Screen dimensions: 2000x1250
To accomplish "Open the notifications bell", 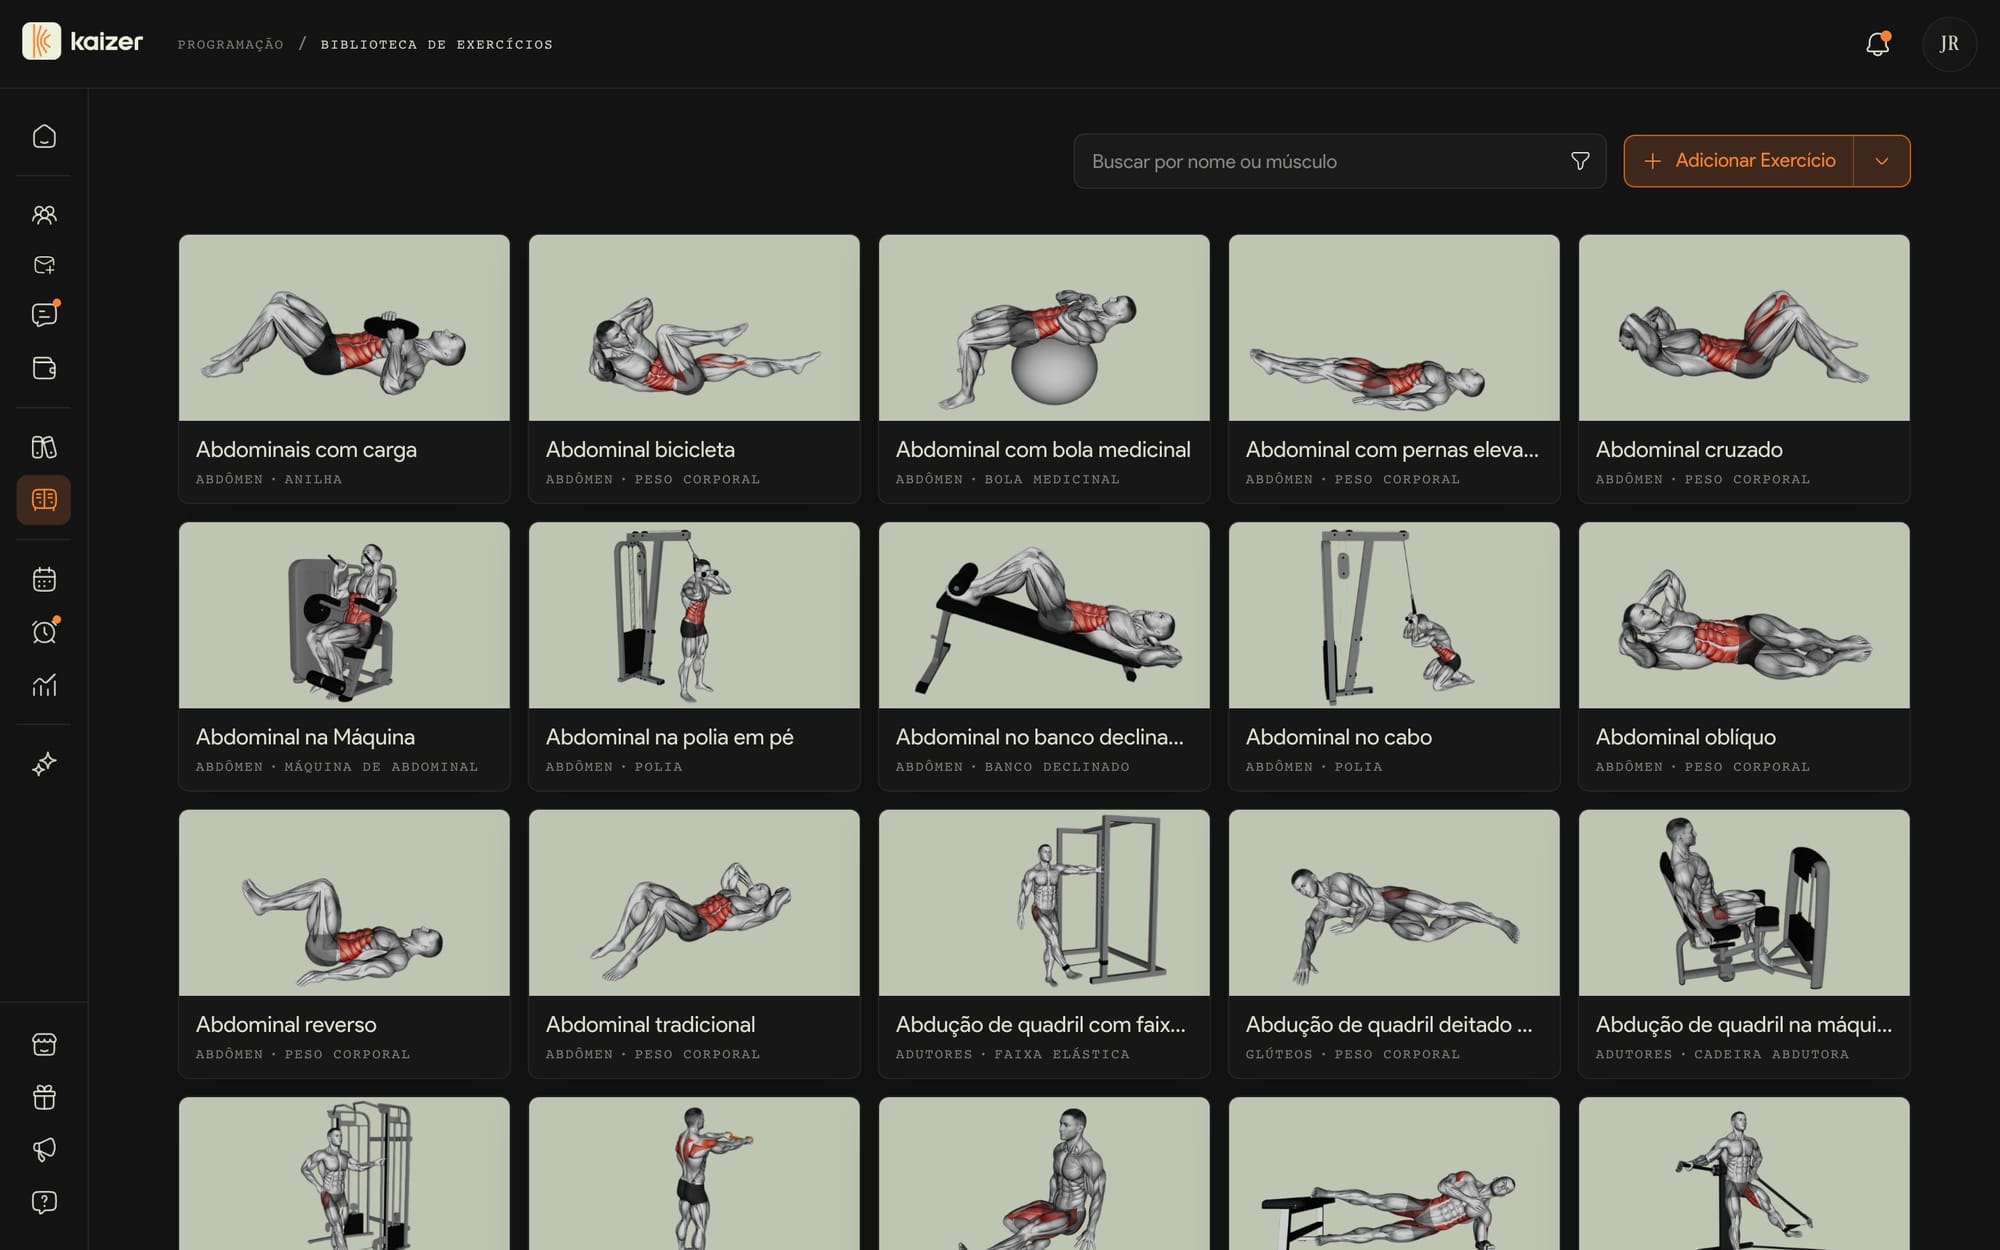I will (x=1877, y=44).
